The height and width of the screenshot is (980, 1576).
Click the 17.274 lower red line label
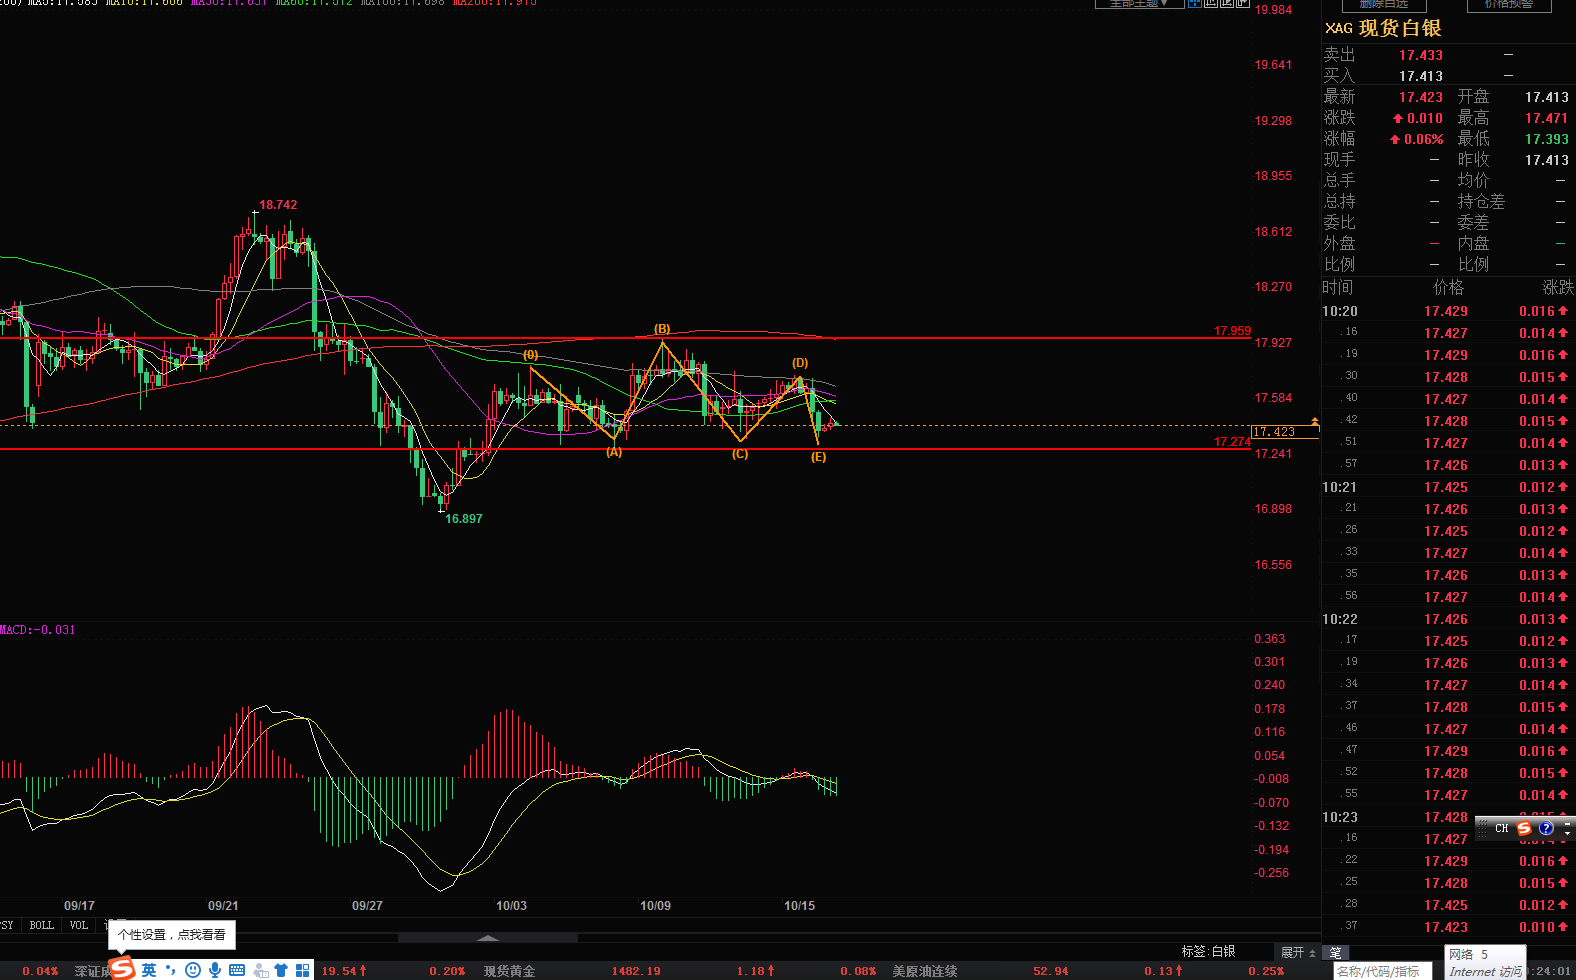coord(1232,442)
